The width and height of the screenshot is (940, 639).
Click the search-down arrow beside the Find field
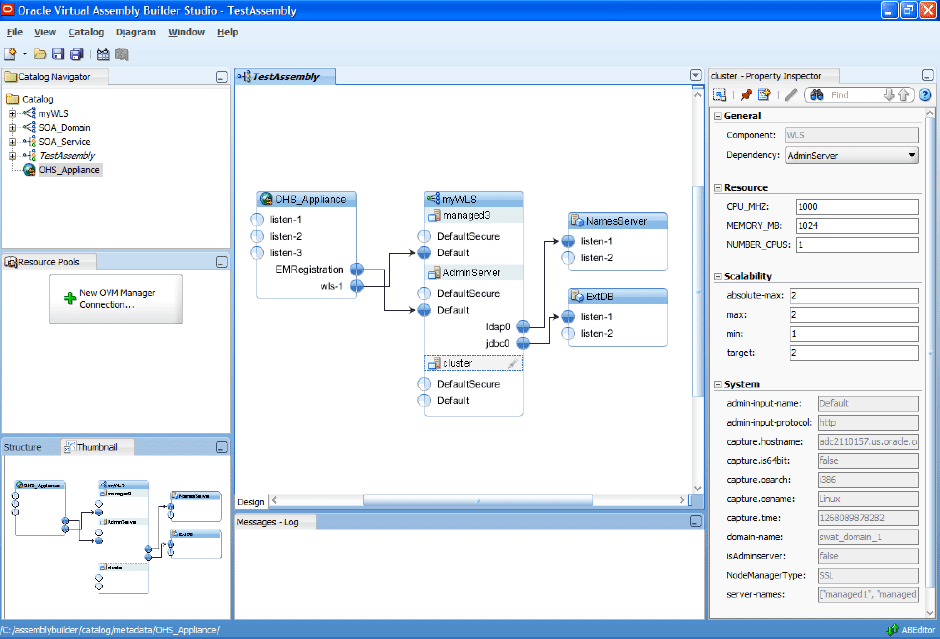pyautogui.click(x=890, y=95)
